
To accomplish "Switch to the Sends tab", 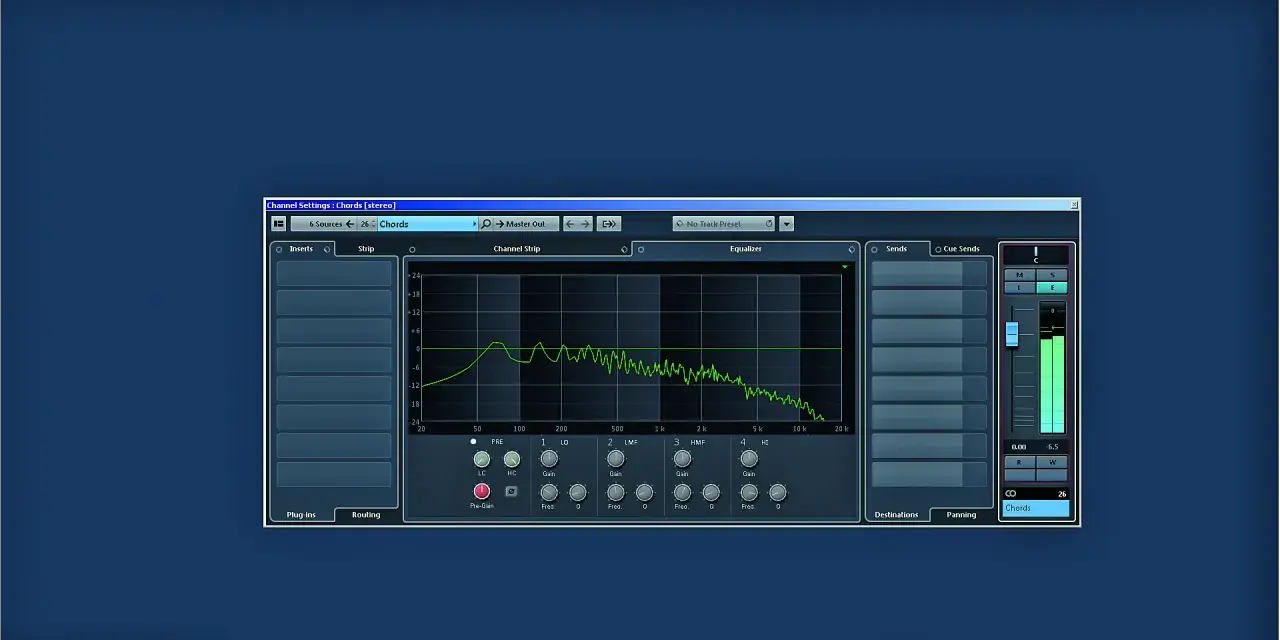I will (897, 249).
